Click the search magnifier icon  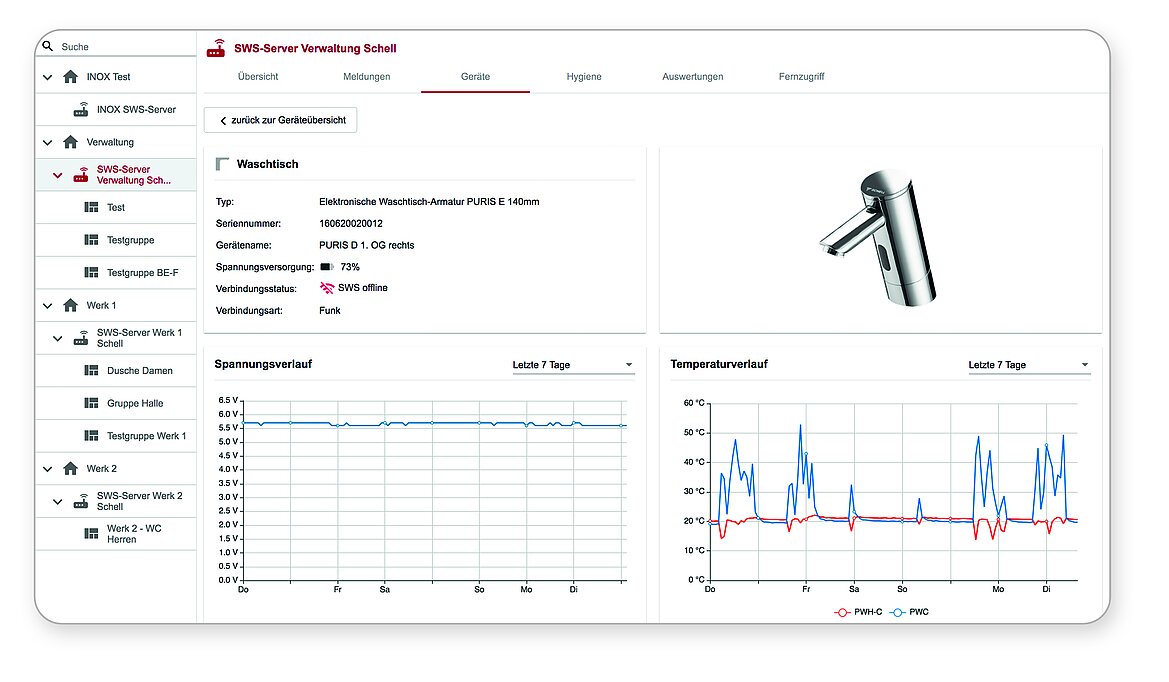[x=47, y=46]
